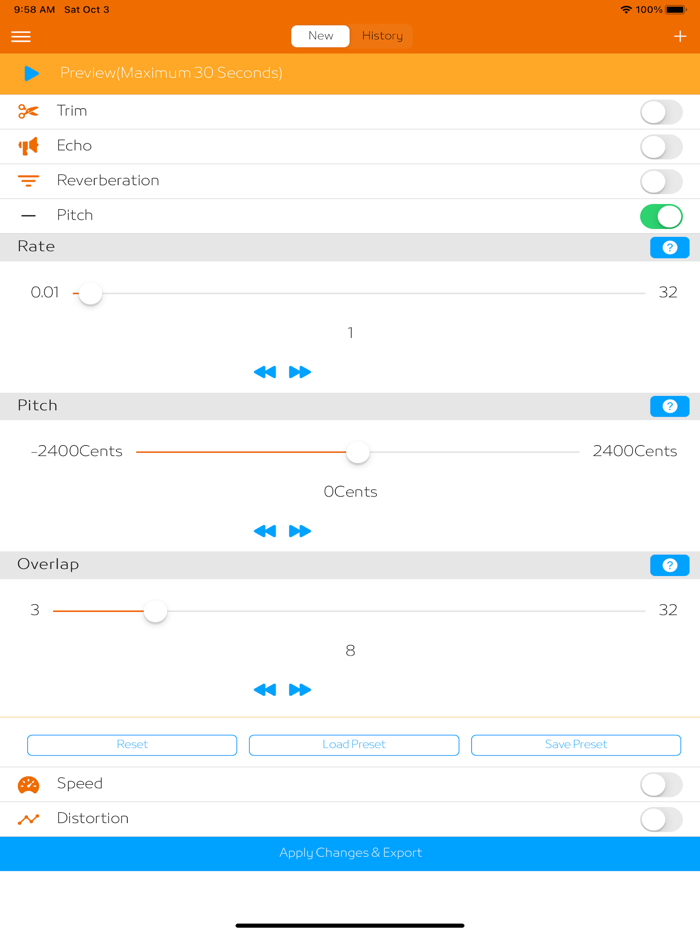Viewport: 700px width, 934px height.
Task: Select the New tab
Action: click(x=320, y=35)
